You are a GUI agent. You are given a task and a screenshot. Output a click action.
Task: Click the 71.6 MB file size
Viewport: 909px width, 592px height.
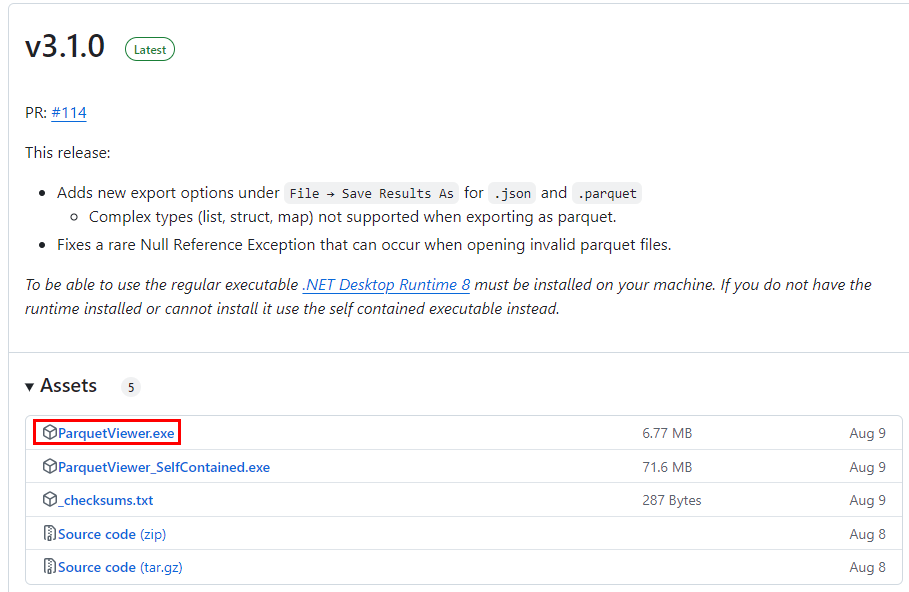click(667, 467)
